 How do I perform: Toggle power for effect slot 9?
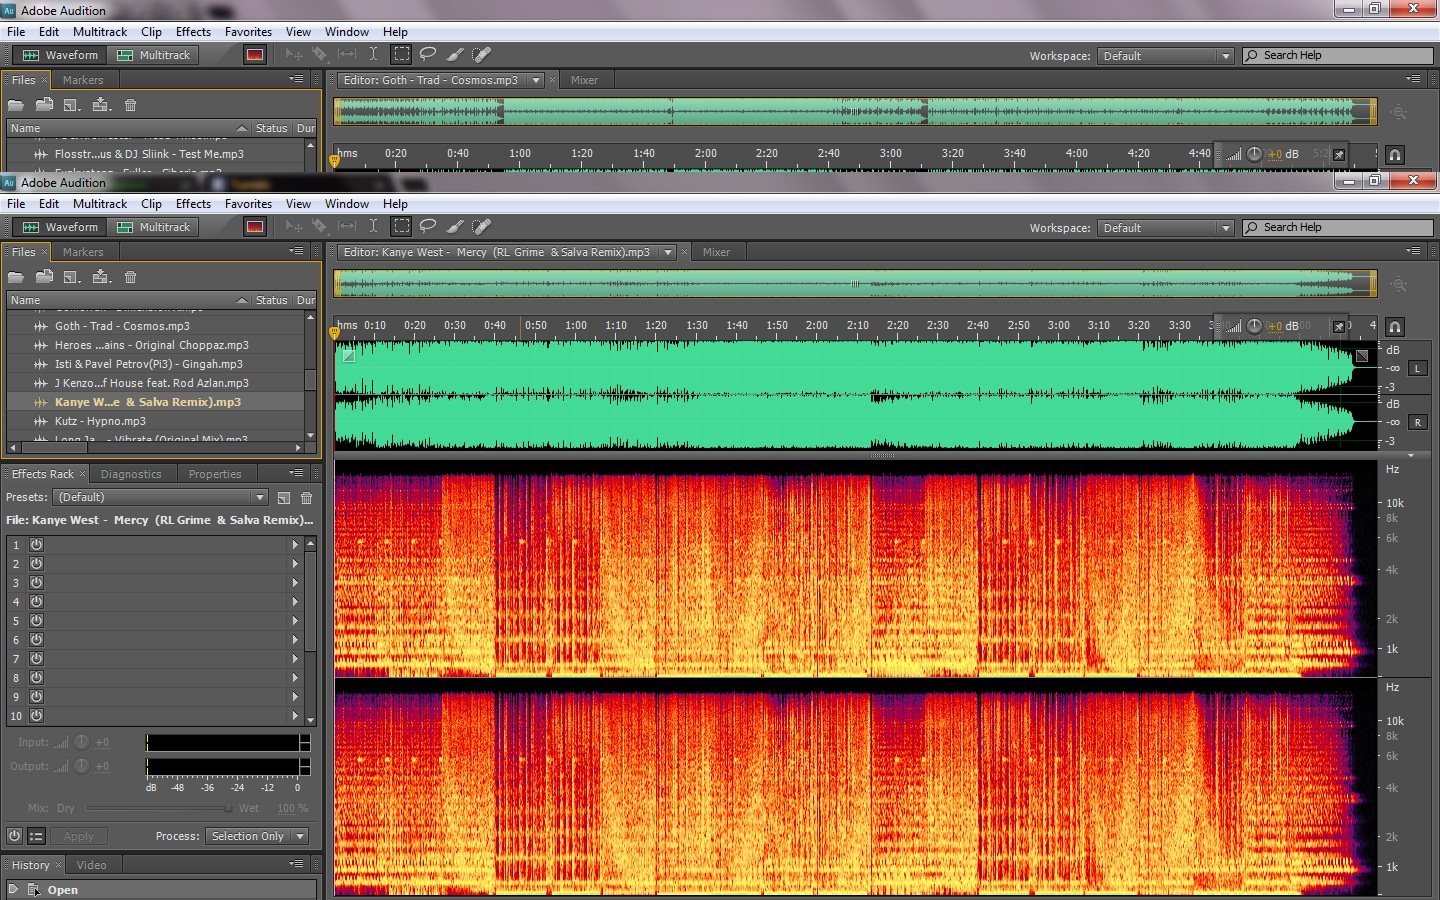(x=36, y=697)
